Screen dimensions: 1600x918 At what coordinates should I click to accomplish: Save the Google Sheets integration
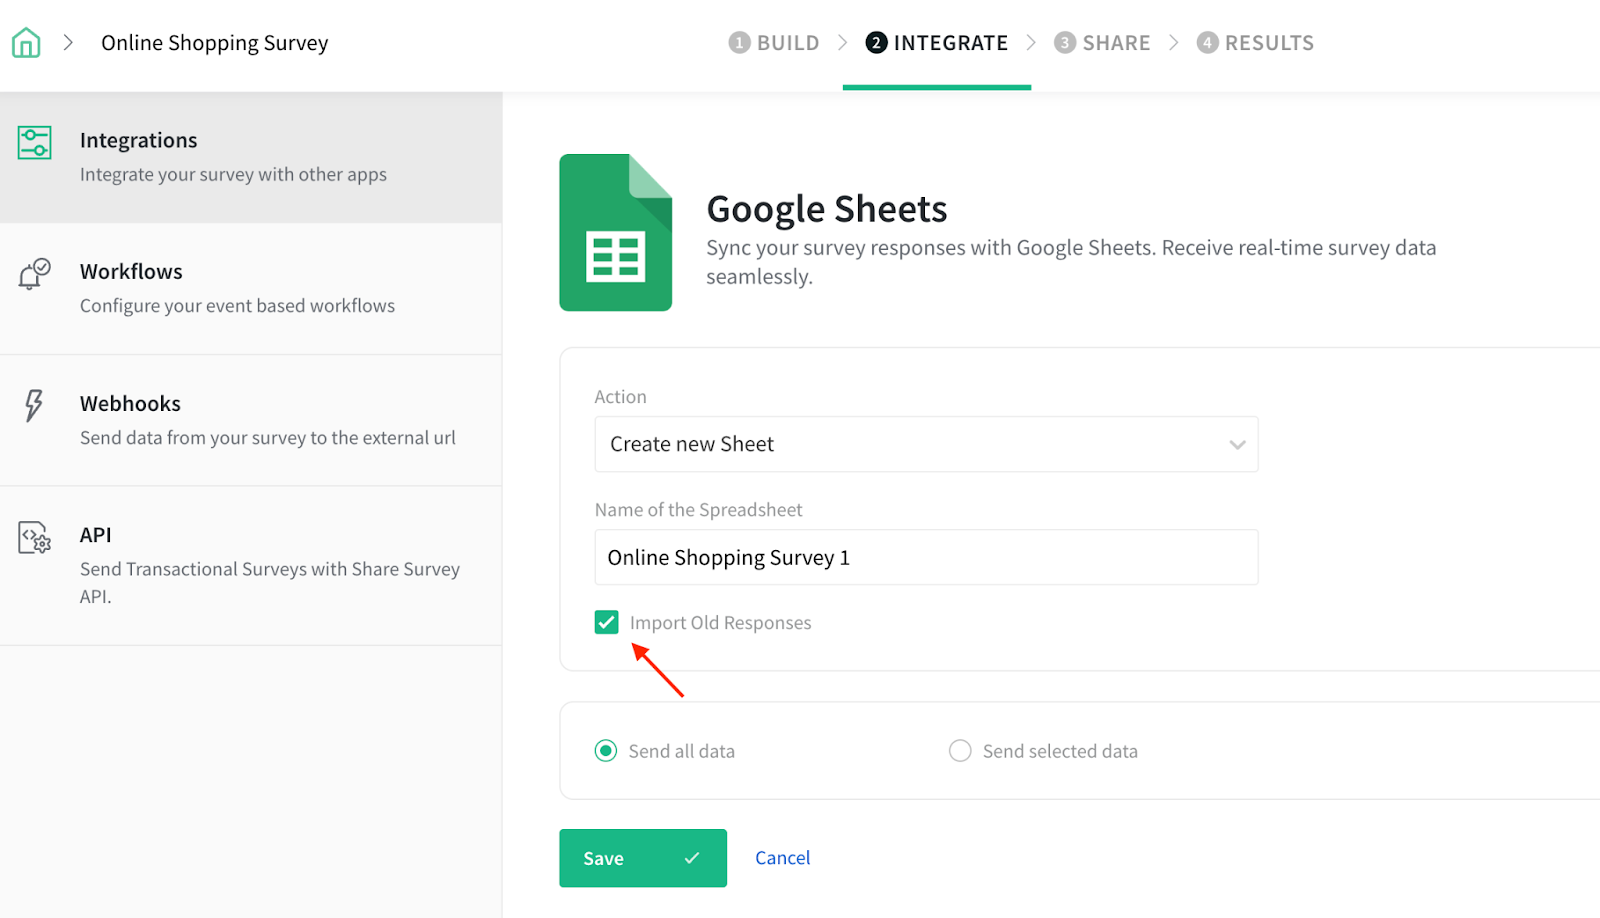point(643,858)
